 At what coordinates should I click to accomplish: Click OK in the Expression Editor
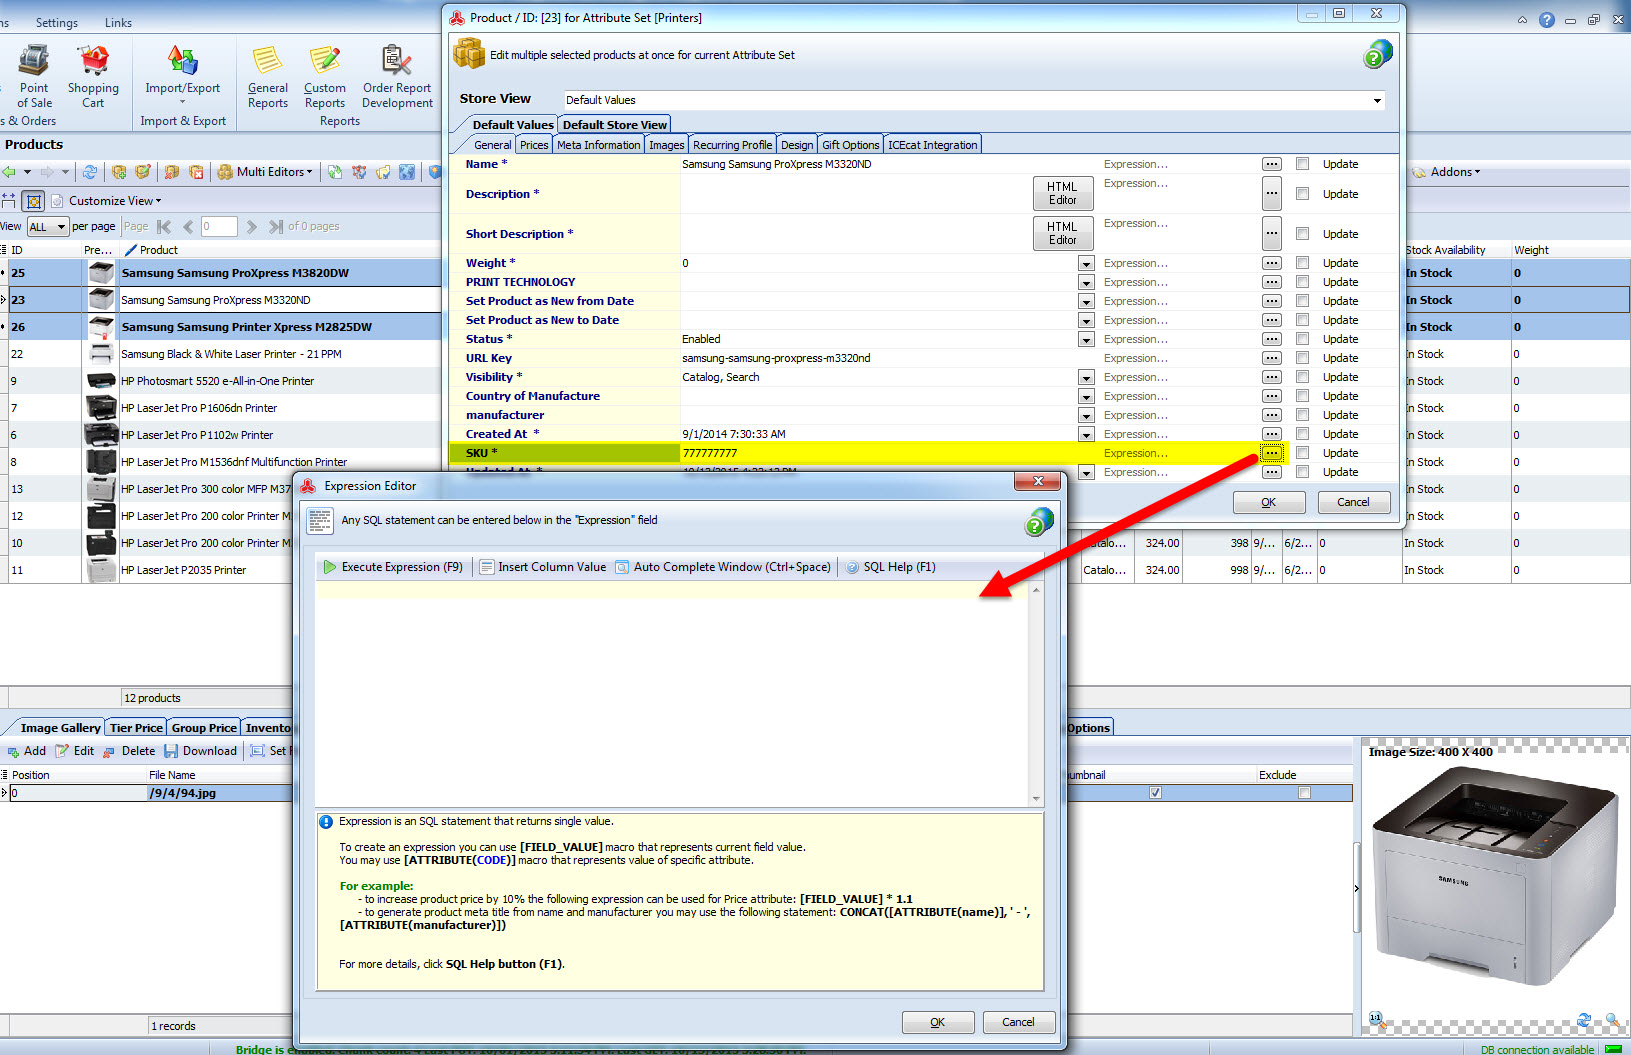[937, 1022]
